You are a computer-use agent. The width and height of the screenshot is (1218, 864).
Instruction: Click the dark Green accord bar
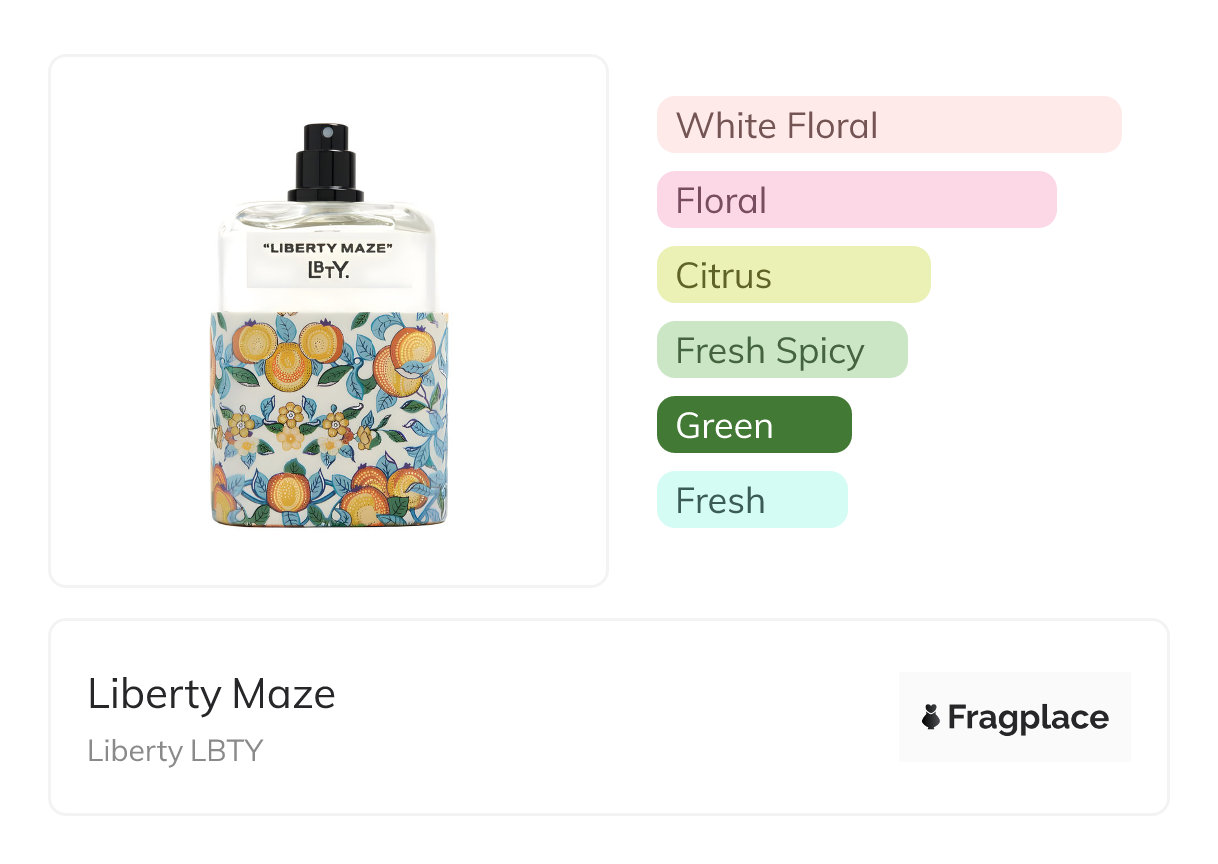tap(753, 425)
